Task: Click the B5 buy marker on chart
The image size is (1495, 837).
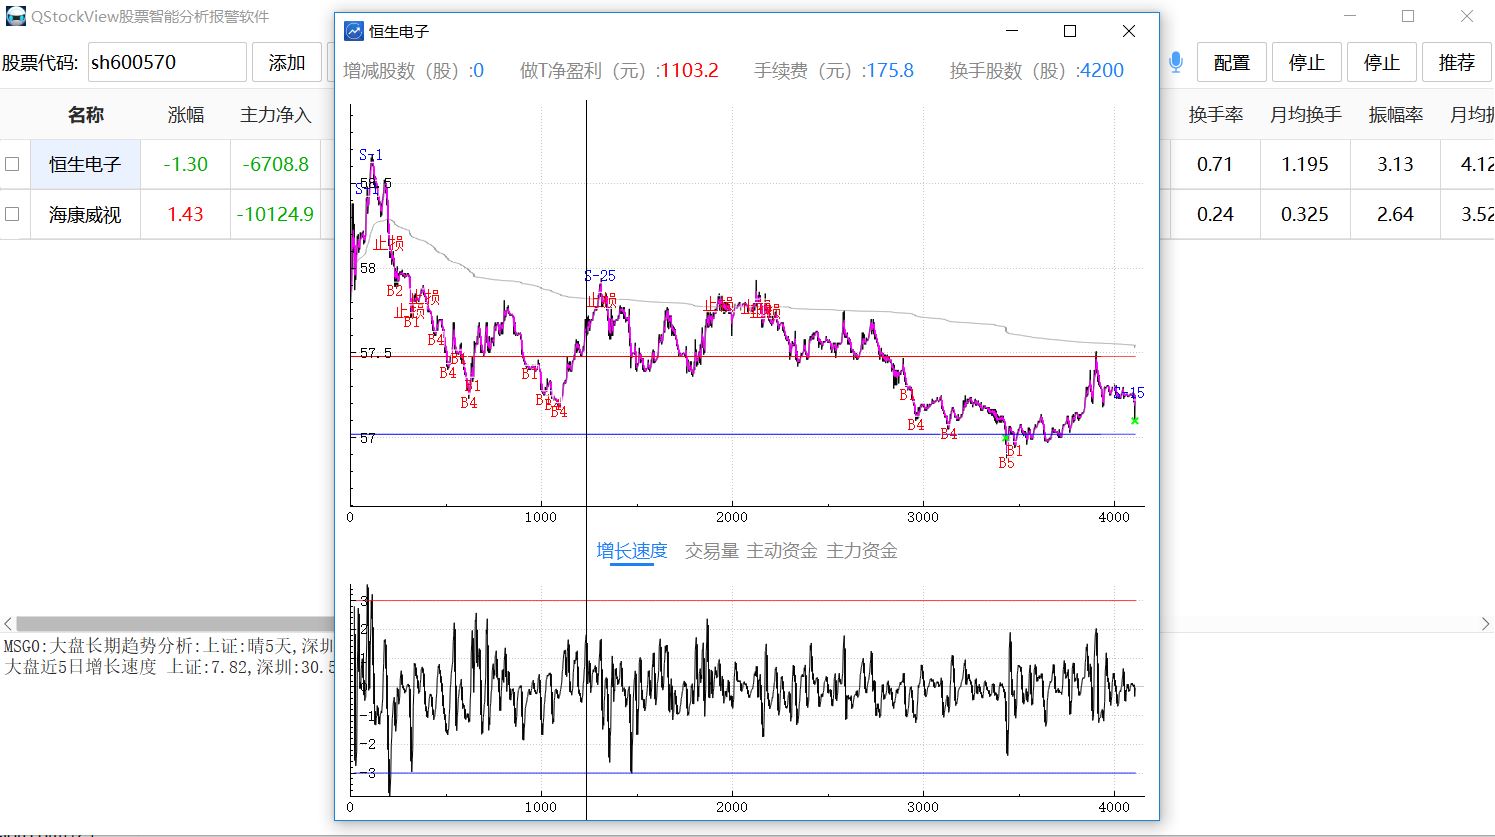Action: (1006, 463)
